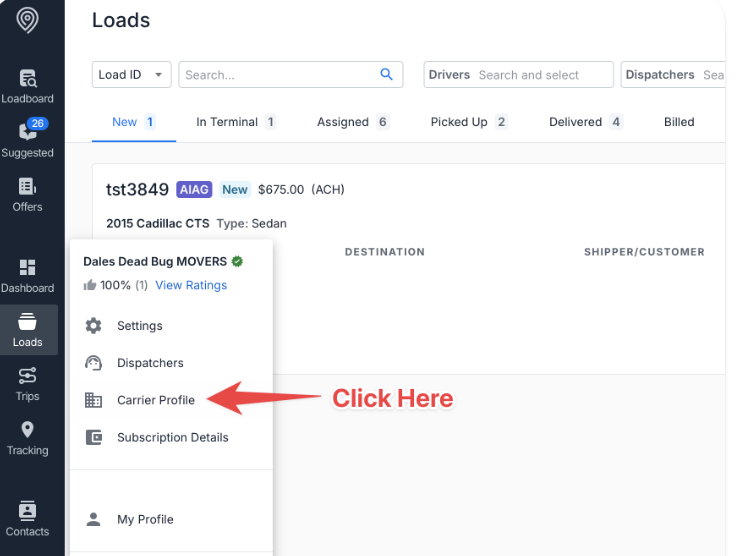Click the $675.00 price text
750x556 pixels.
point(281,189)
